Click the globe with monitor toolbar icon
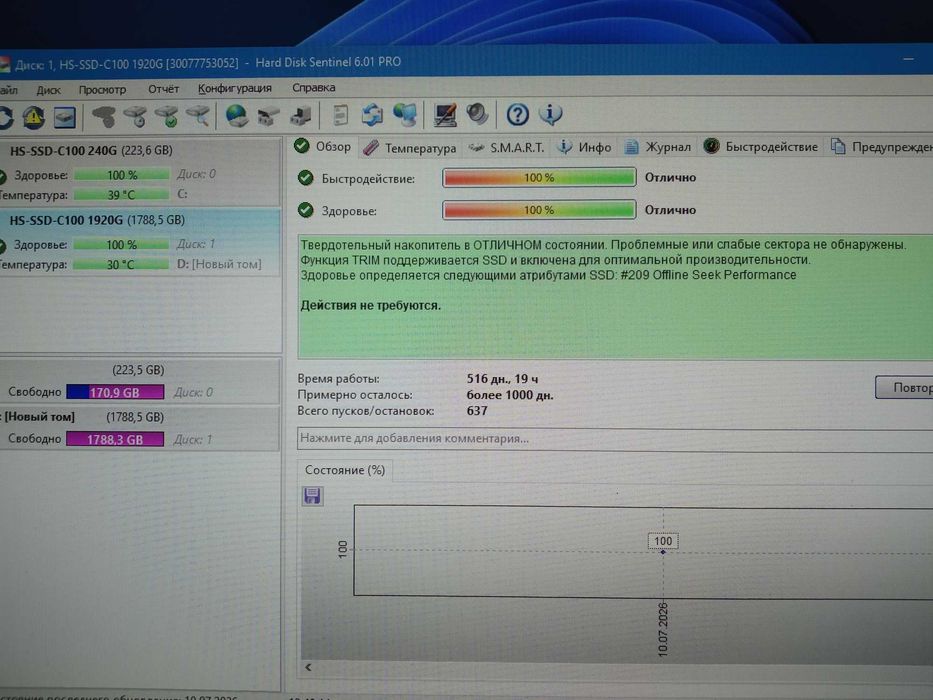933x700 pixels. (405, 115)
